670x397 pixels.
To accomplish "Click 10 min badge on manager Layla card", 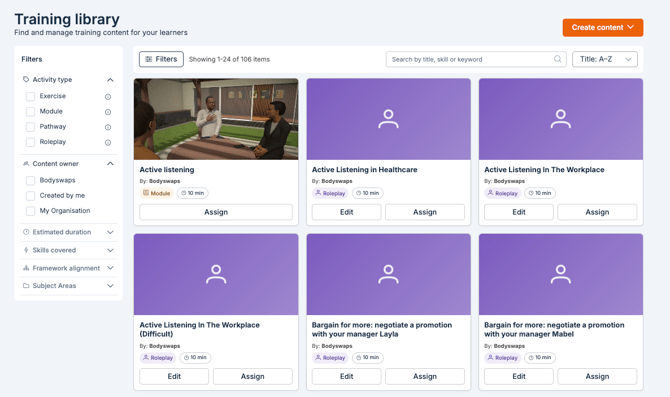I will tap(367, 358).
